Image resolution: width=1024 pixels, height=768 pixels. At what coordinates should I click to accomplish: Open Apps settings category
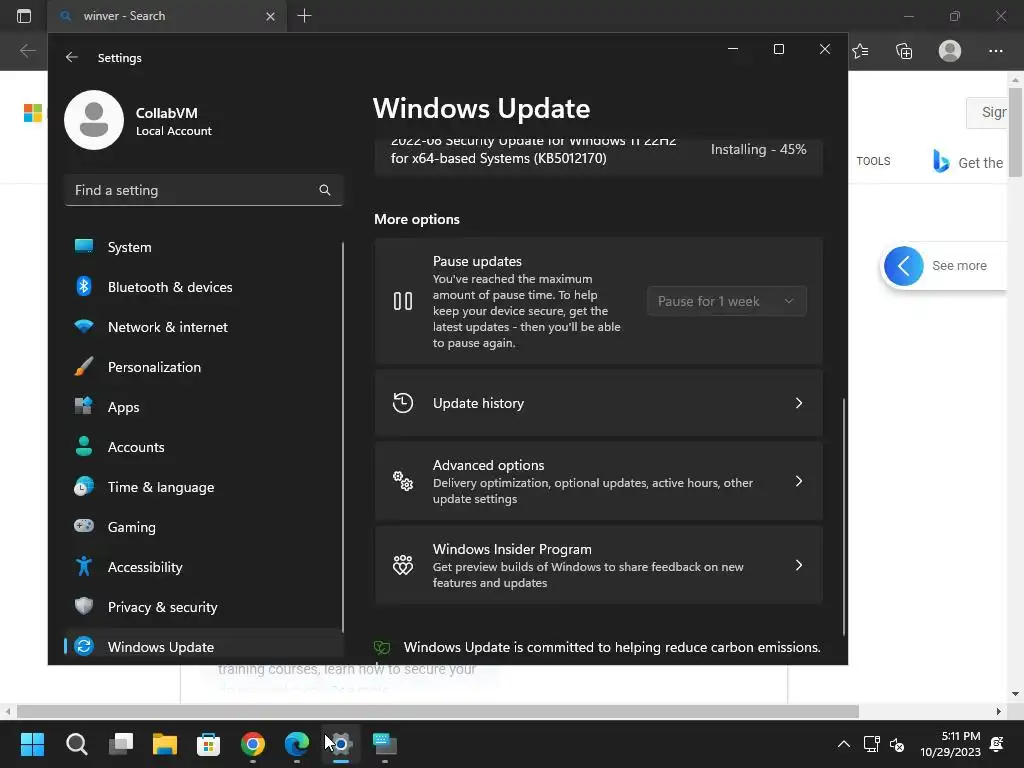pyautogui.click(x=203, y=407)
